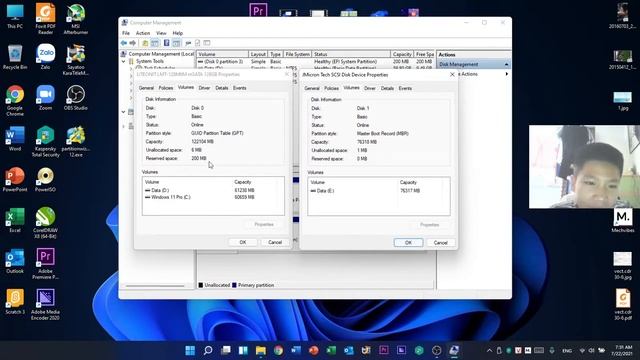Viewport: 640px width, 360px height.
Task: Open the View menu
Action: click(x=161, y=33)
